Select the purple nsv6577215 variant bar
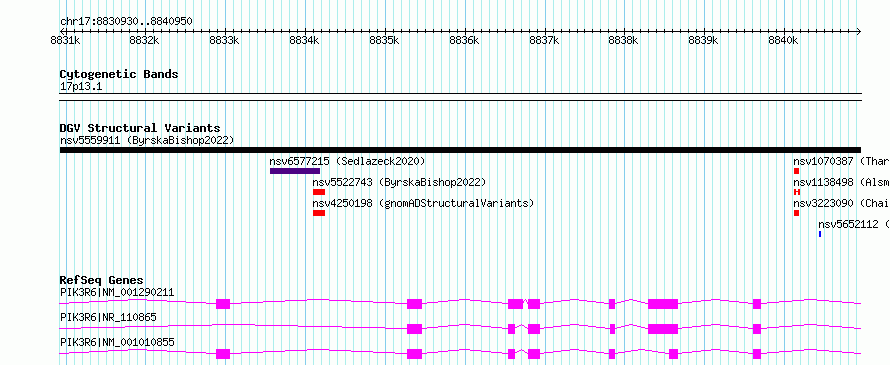 tap(295, 171)
